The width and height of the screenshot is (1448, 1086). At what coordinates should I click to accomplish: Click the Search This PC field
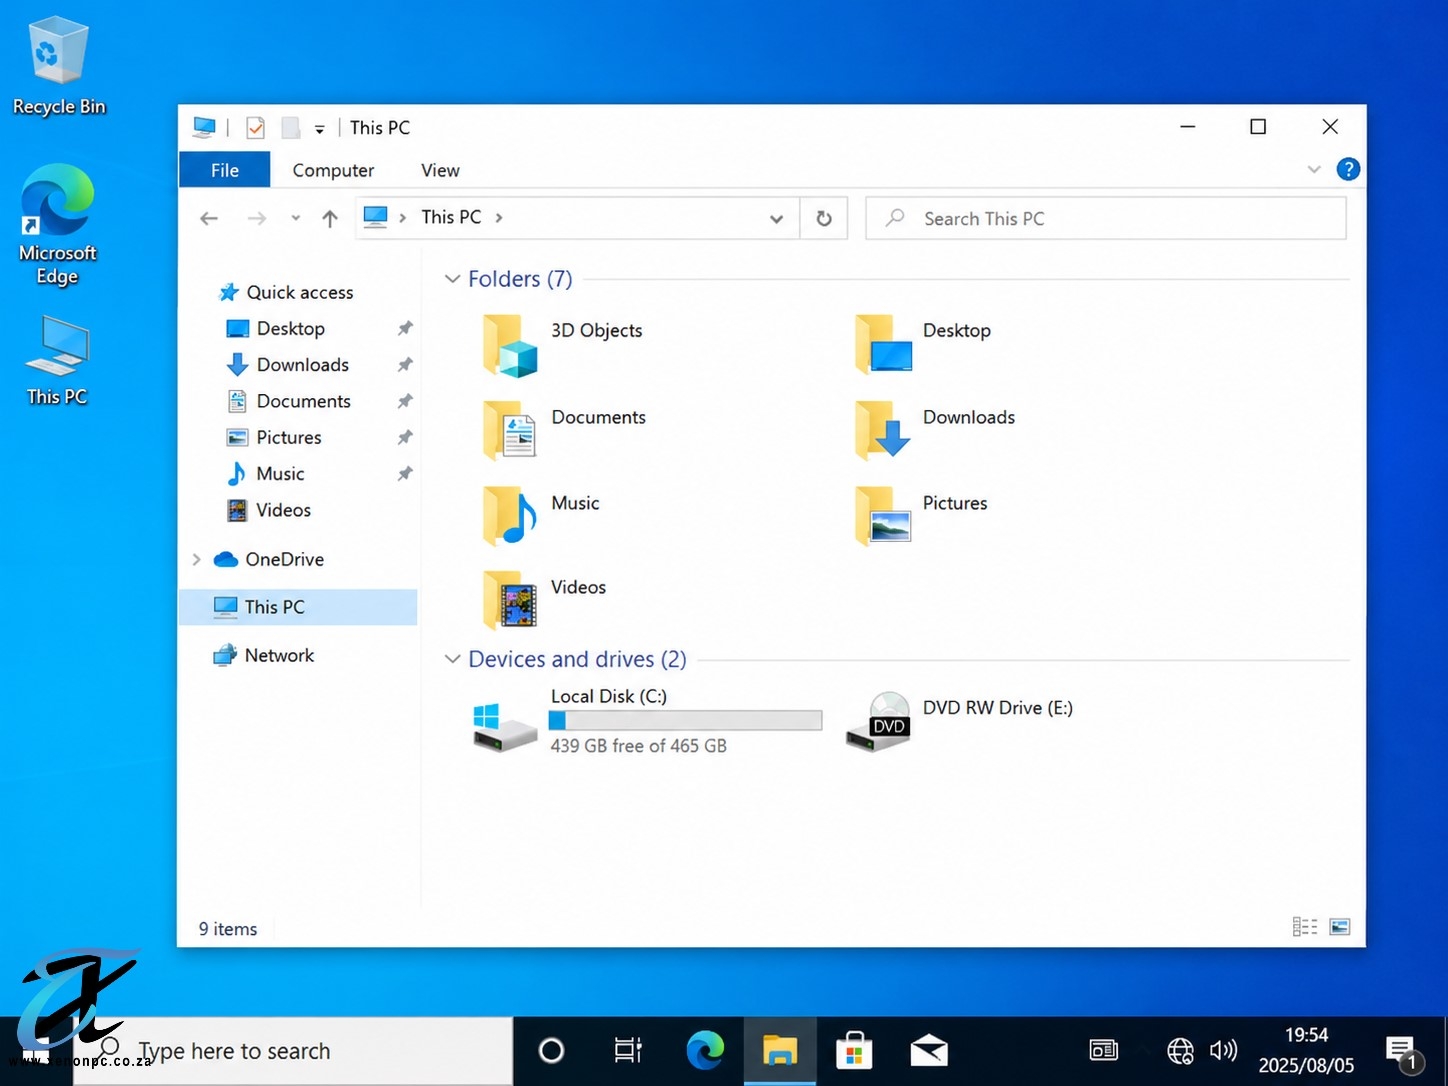coord(1106,218)
